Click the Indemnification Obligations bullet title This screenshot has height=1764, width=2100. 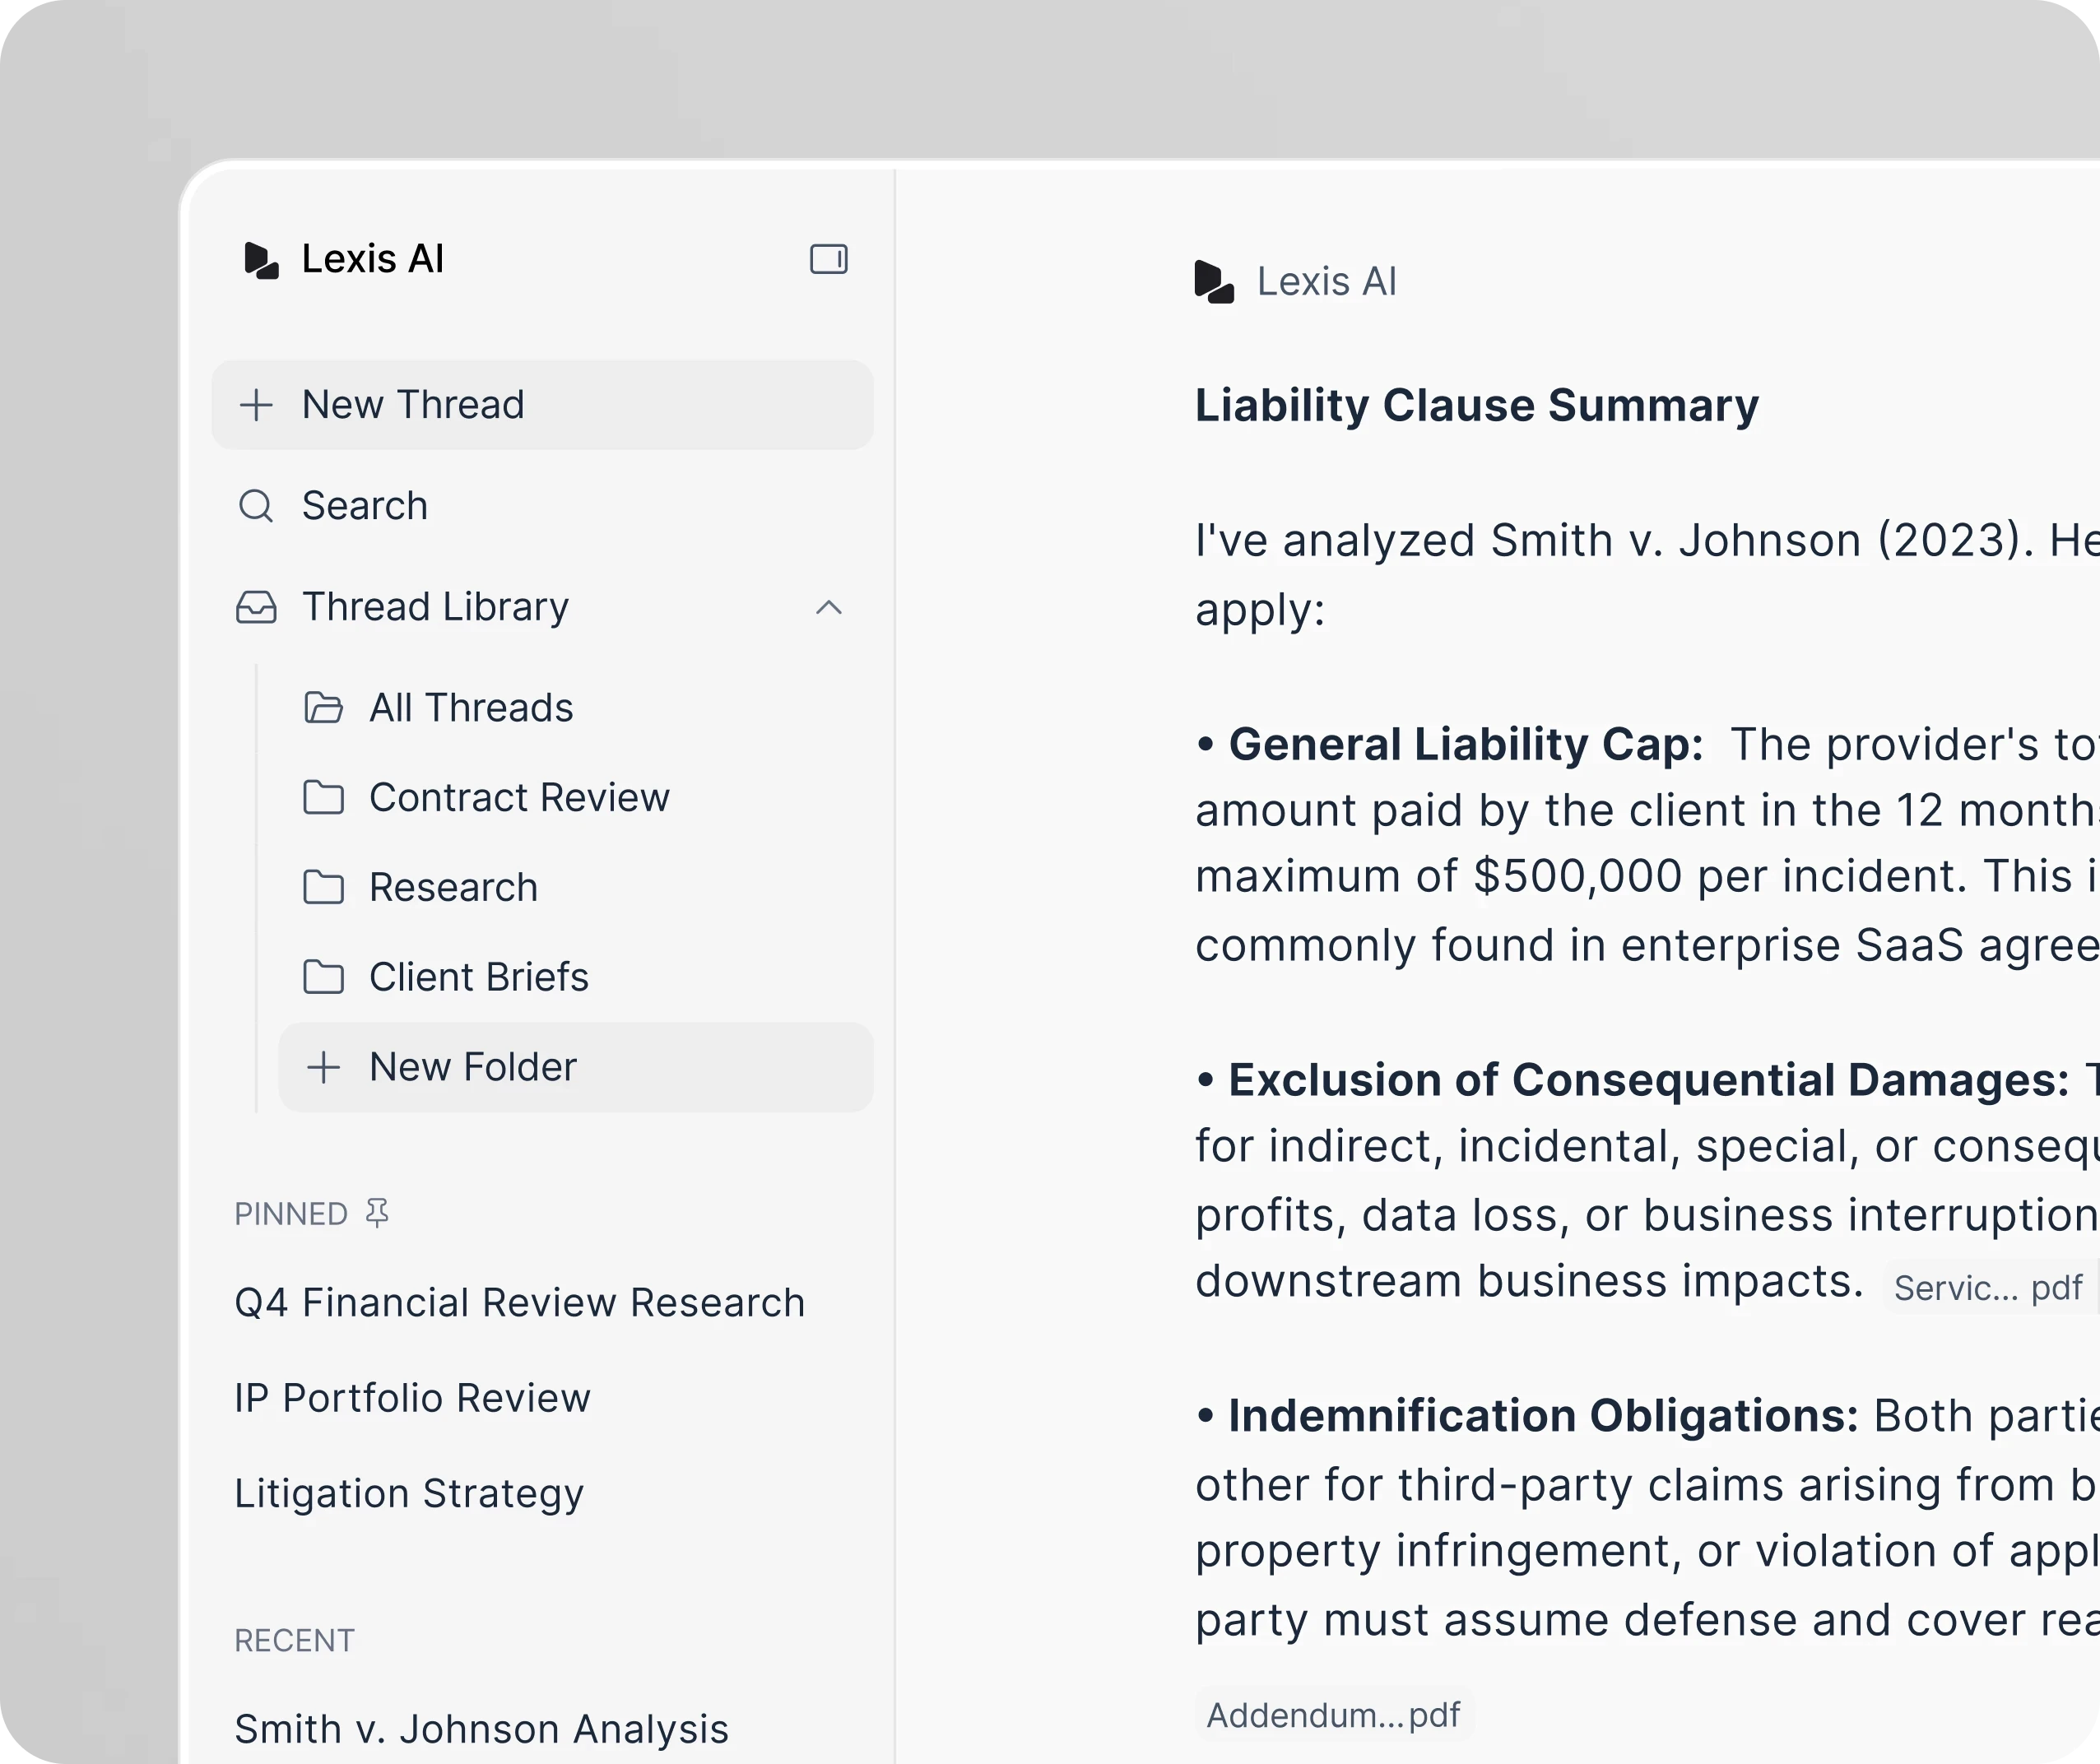click(x=1543, y=1416)
